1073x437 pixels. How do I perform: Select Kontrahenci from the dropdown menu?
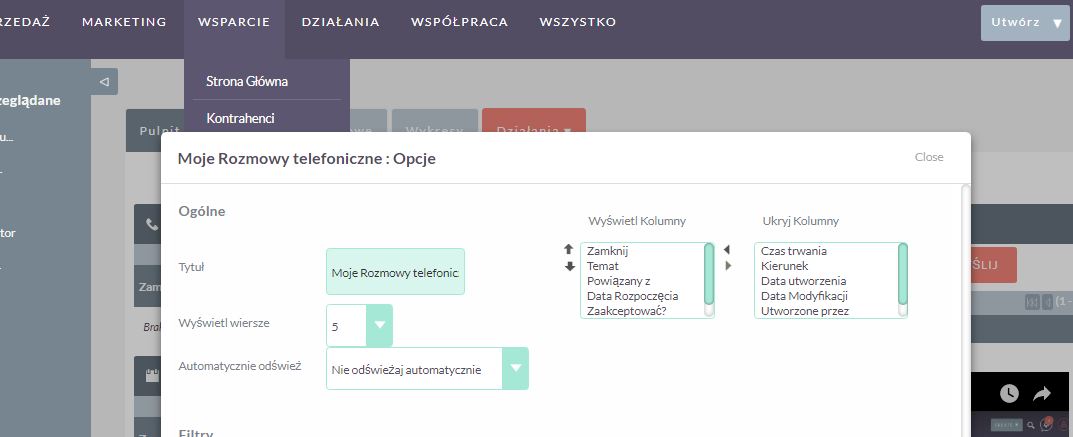tap(240, 118)
